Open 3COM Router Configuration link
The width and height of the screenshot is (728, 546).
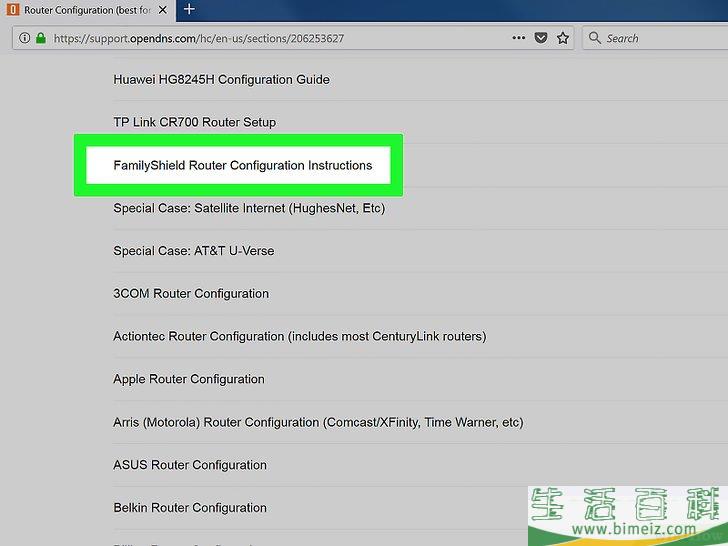point(191,293)
